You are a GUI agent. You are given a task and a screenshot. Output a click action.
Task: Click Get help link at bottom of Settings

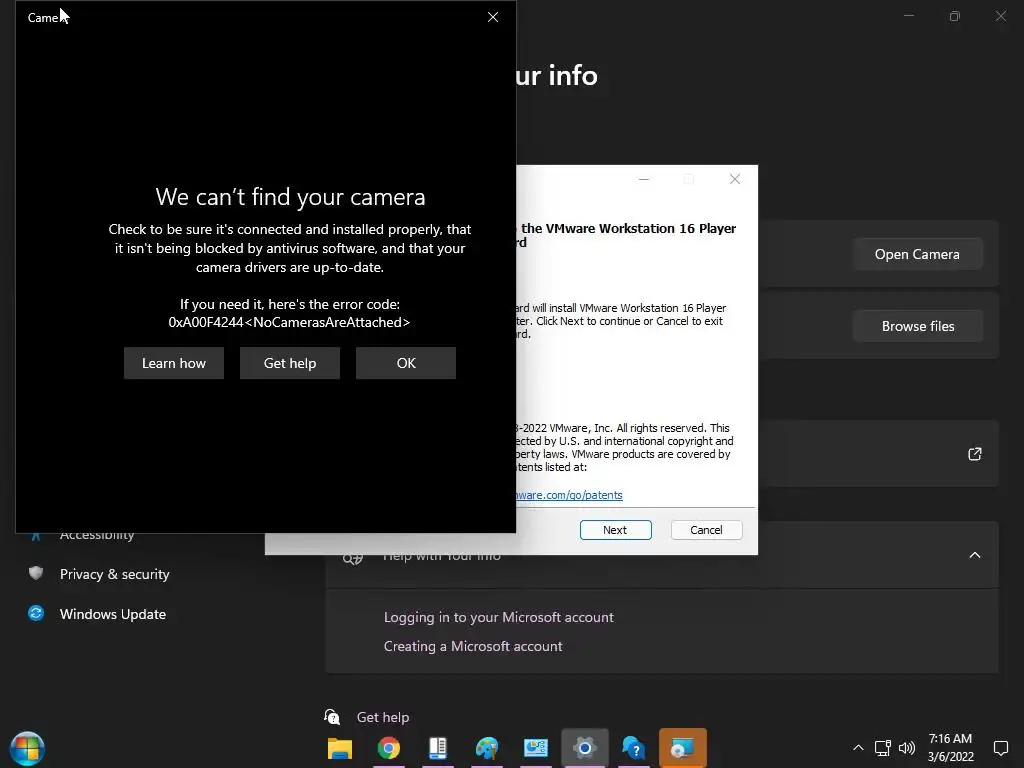click(383, 717)
